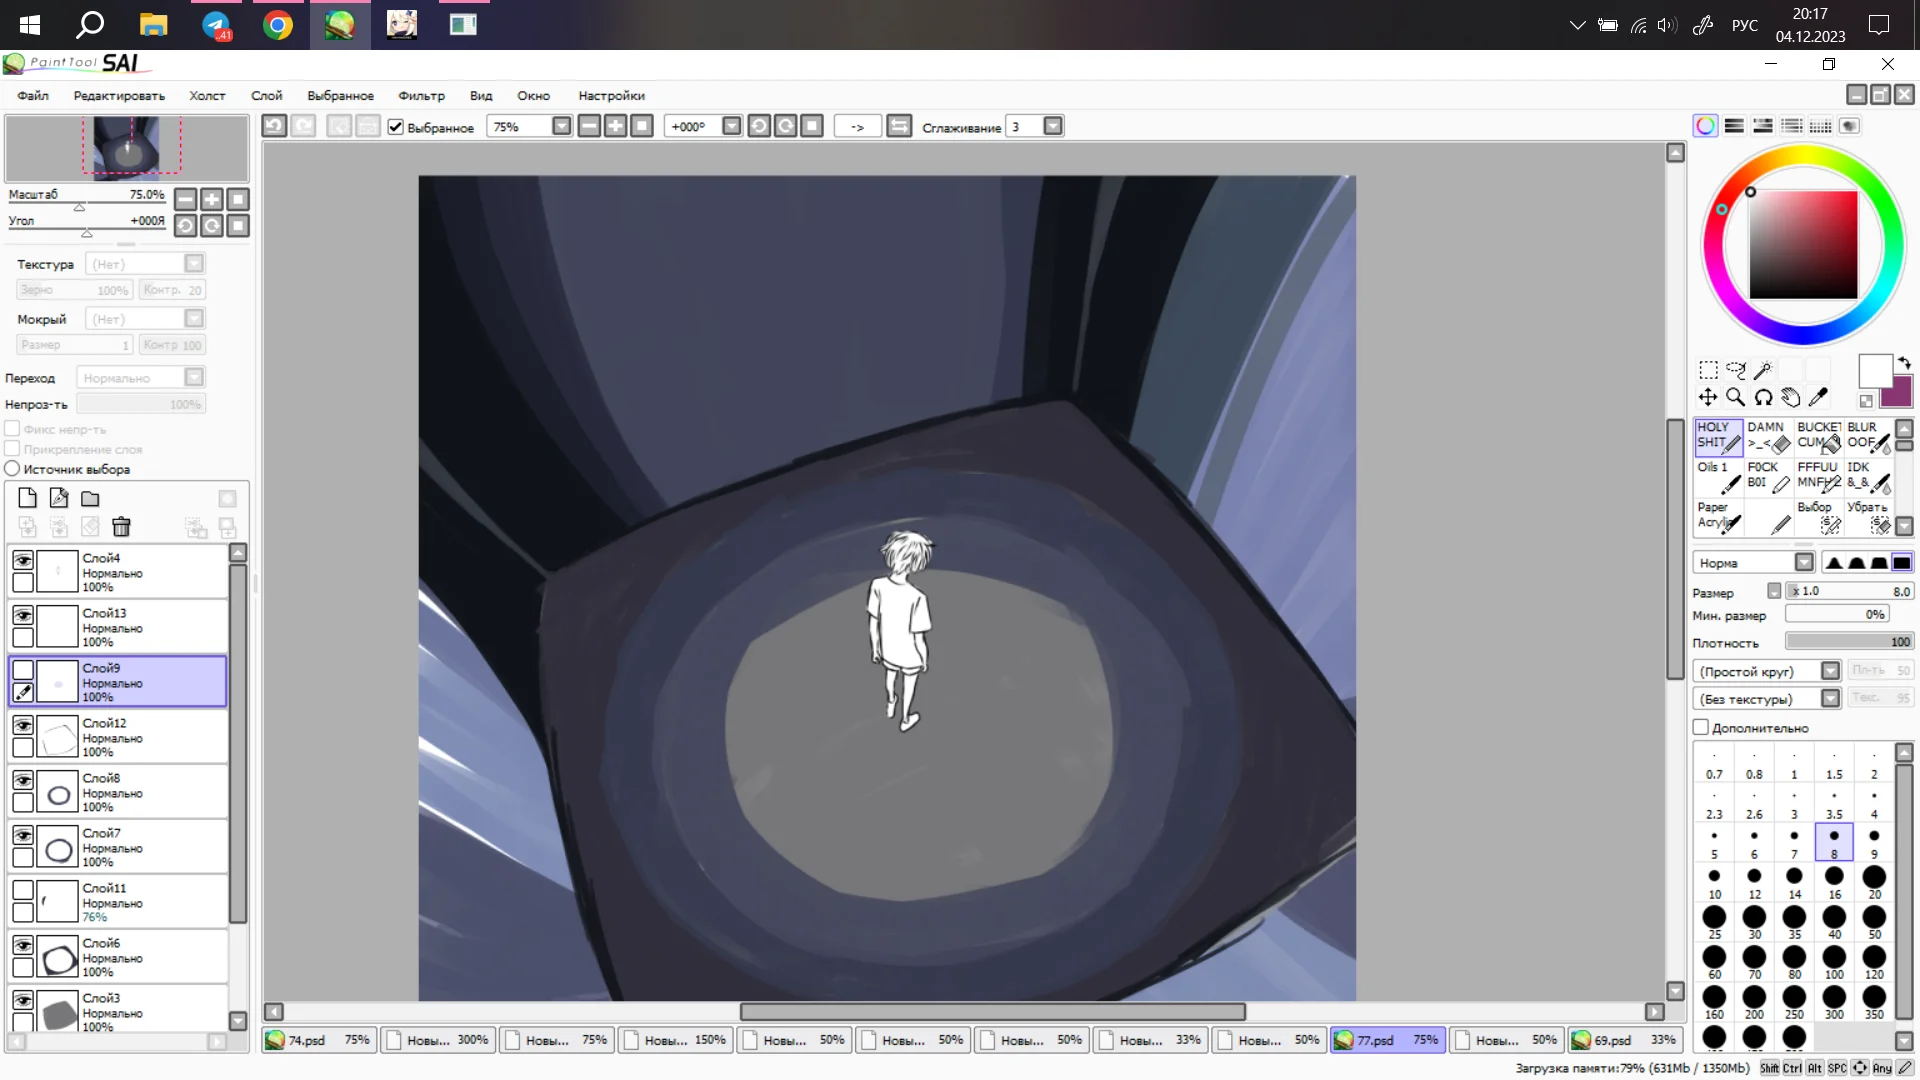Uncheck the Выбранное checkbox in toolbar
Screen dimensions: 1920x1080
[x=396, y=127]
